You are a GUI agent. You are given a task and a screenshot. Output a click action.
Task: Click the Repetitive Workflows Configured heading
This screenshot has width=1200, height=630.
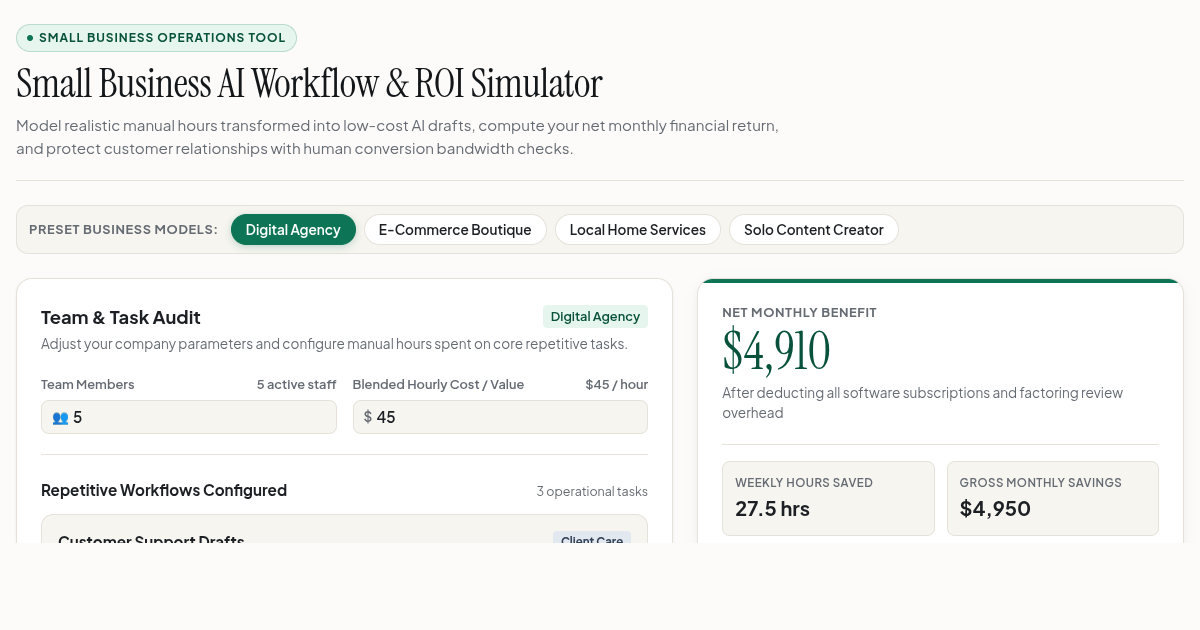point(164,490)
